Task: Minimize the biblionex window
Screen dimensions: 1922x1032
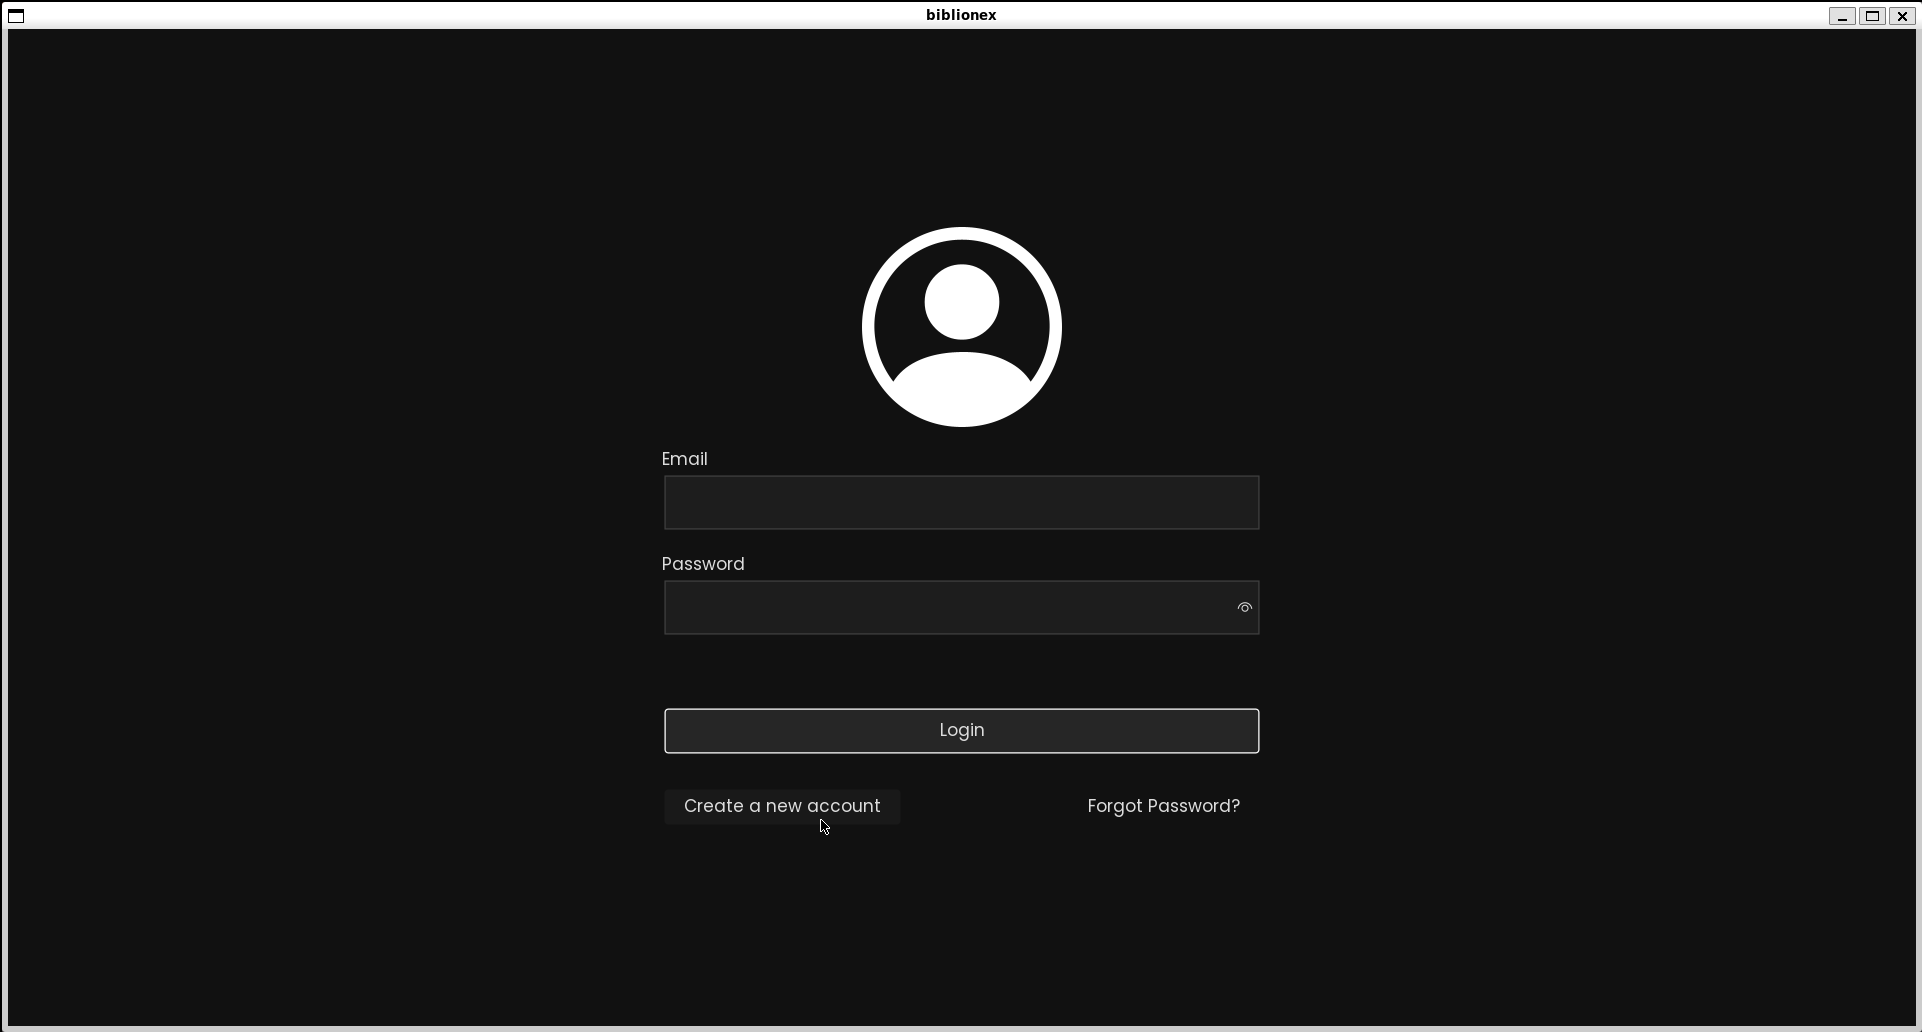Action: click(x=1842, y=16)
